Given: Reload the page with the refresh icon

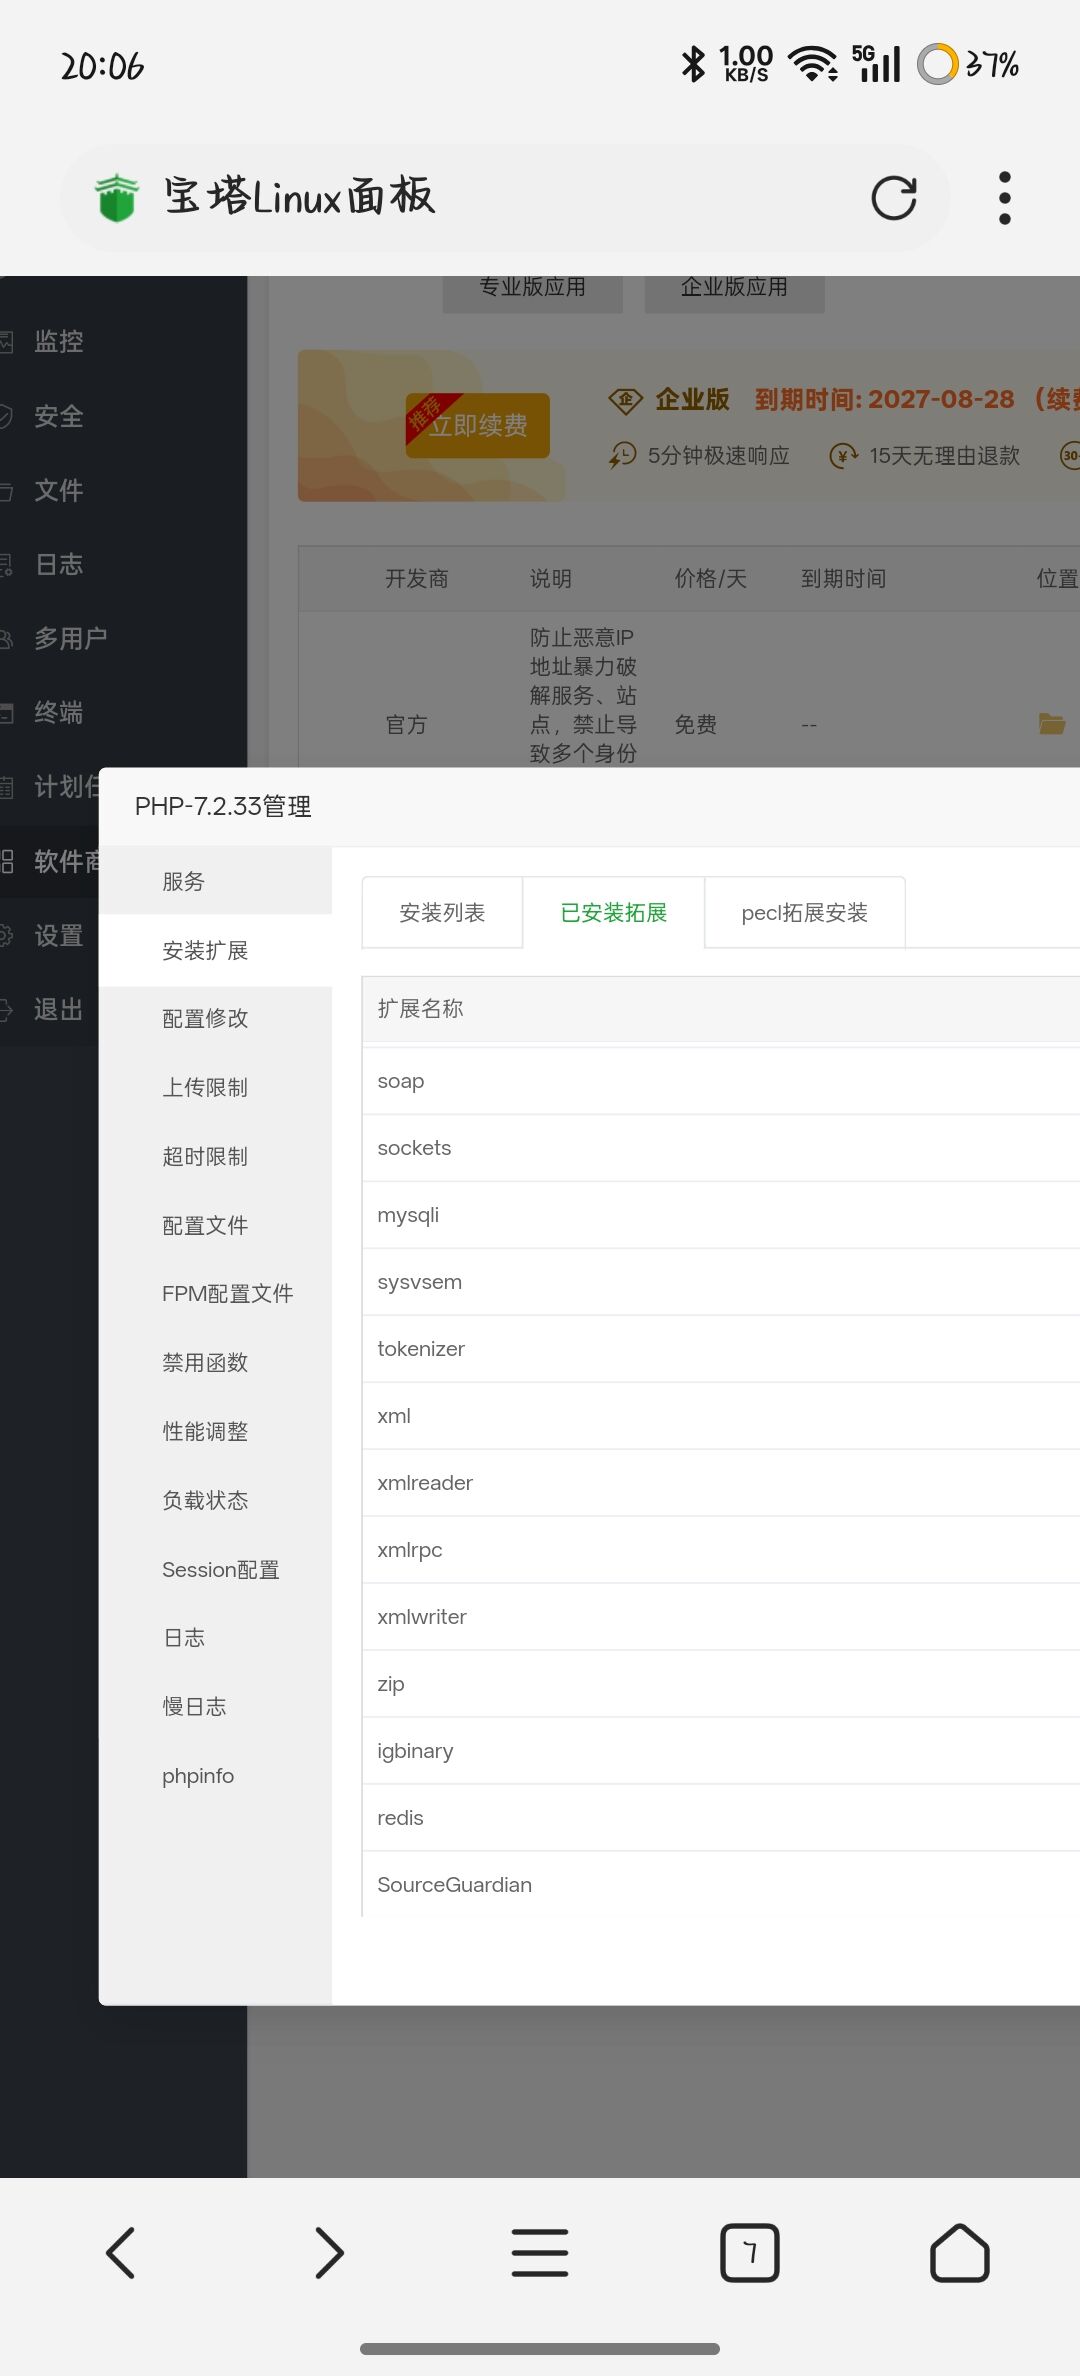Looking at the screenshot, I should [894, 198].
